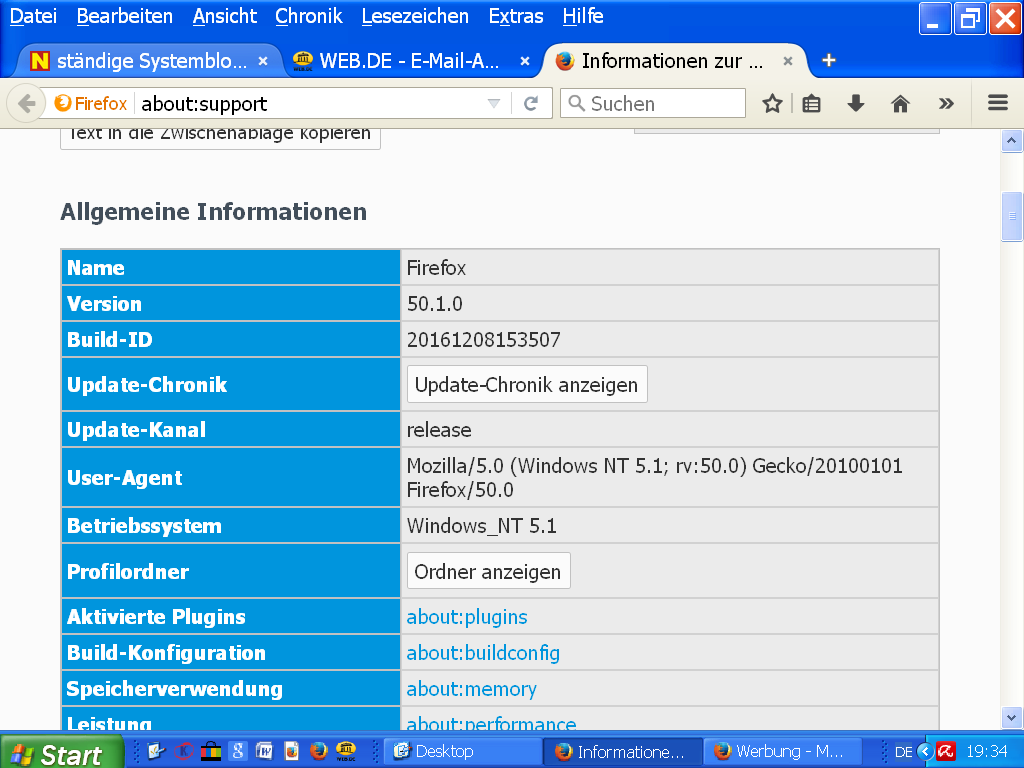Click the search magnifier icon
1024x768 pixels.
[576, 103]
